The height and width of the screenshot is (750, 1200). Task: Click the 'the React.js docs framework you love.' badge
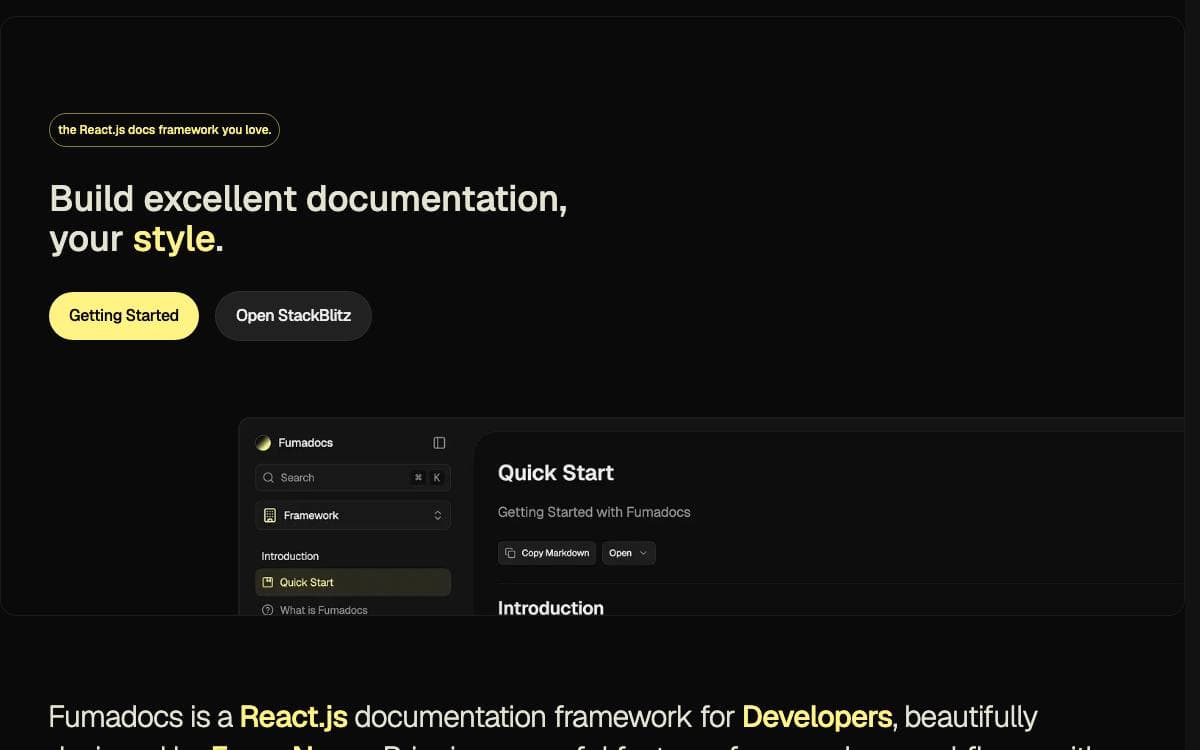164,130
